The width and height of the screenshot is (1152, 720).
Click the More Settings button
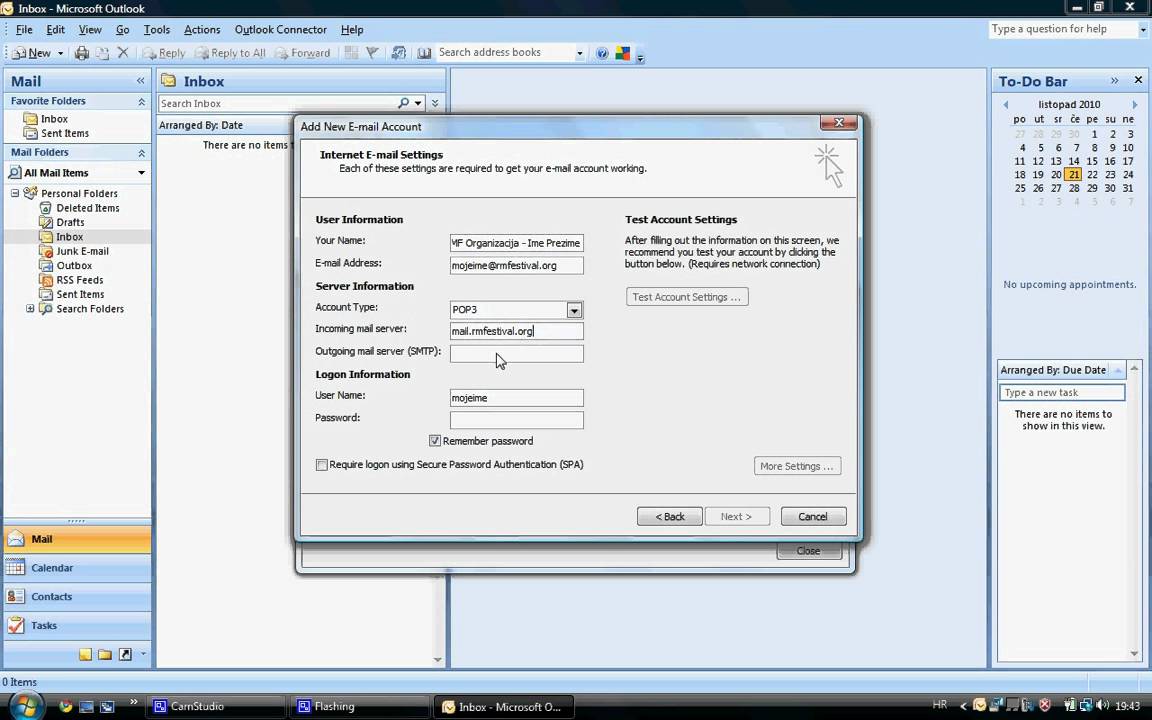[797, 466]
